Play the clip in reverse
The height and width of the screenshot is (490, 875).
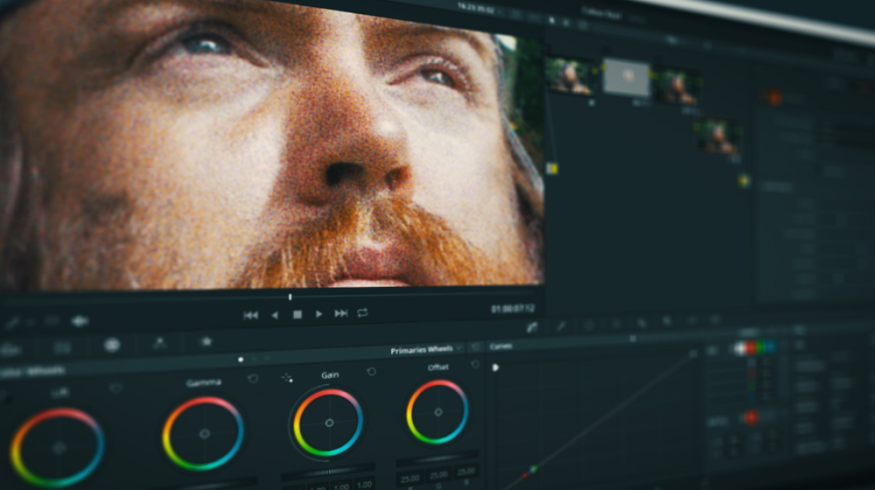click(275, 314)
